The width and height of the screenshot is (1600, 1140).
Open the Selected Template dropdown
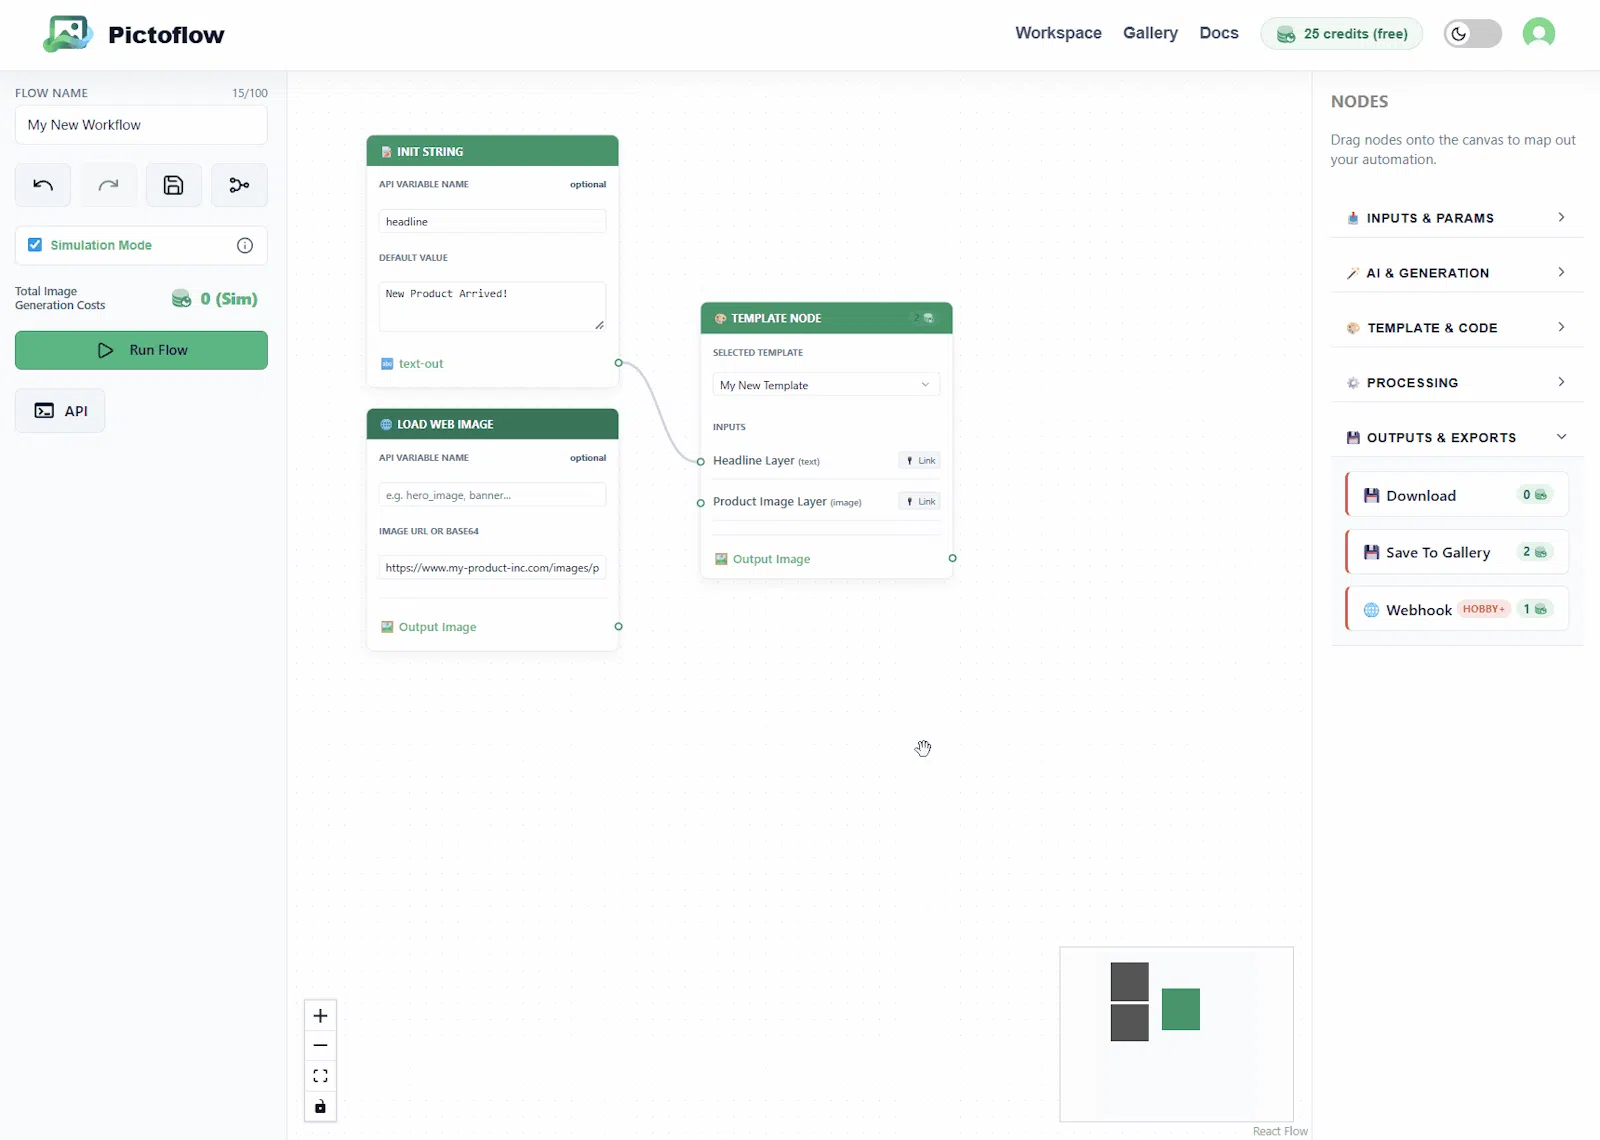point(826,385)
